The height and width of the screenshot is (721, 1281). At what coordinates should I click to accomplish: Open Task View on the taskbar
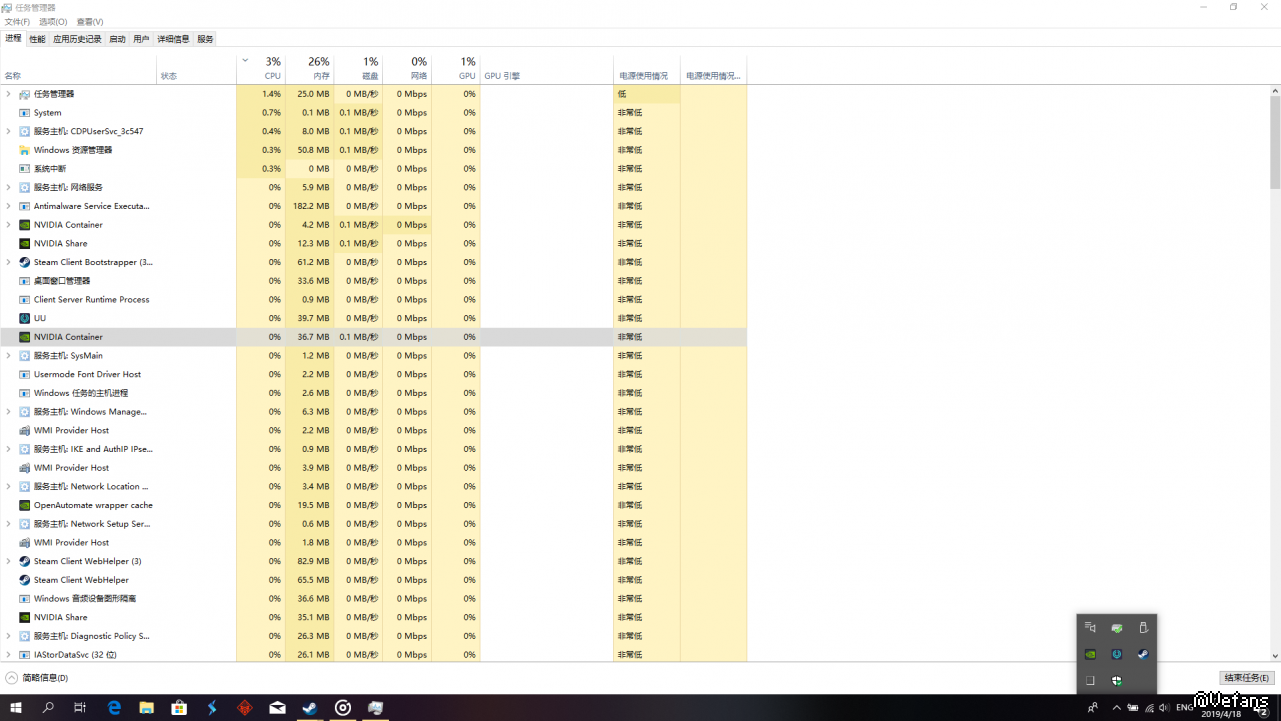tap(81, 708)
